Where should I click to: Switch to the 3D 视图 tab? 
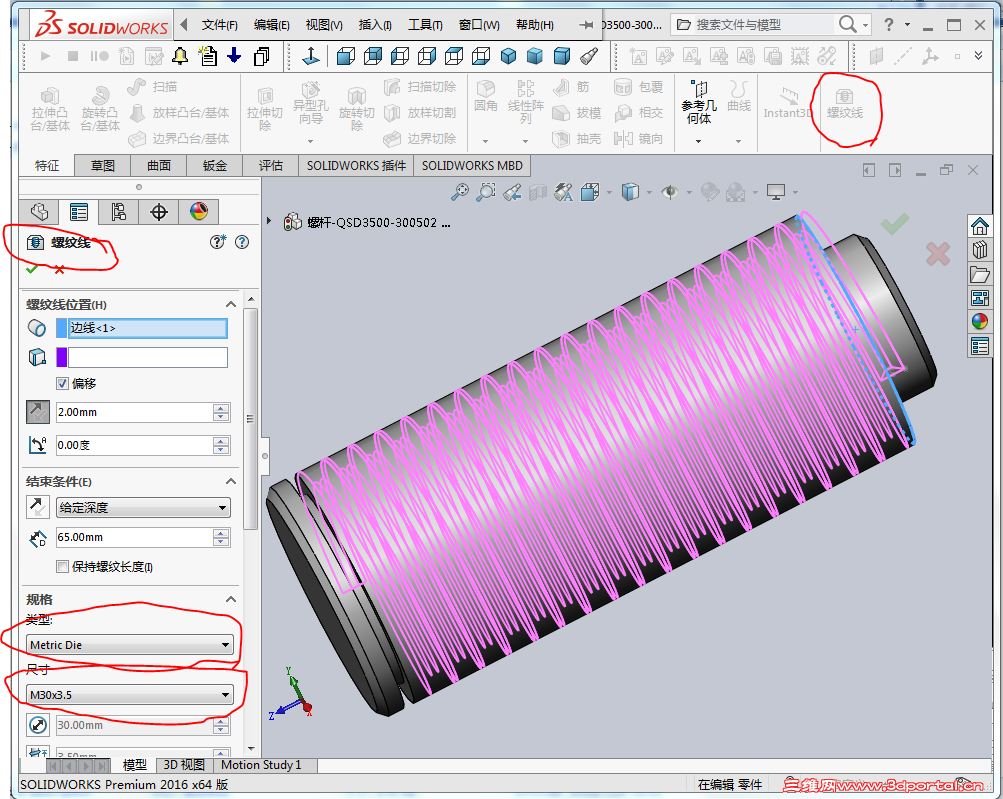click(x=184, y=765)
